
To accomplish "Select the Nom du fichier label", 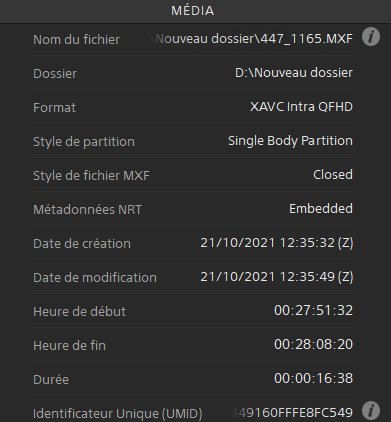I will [76, 40].
